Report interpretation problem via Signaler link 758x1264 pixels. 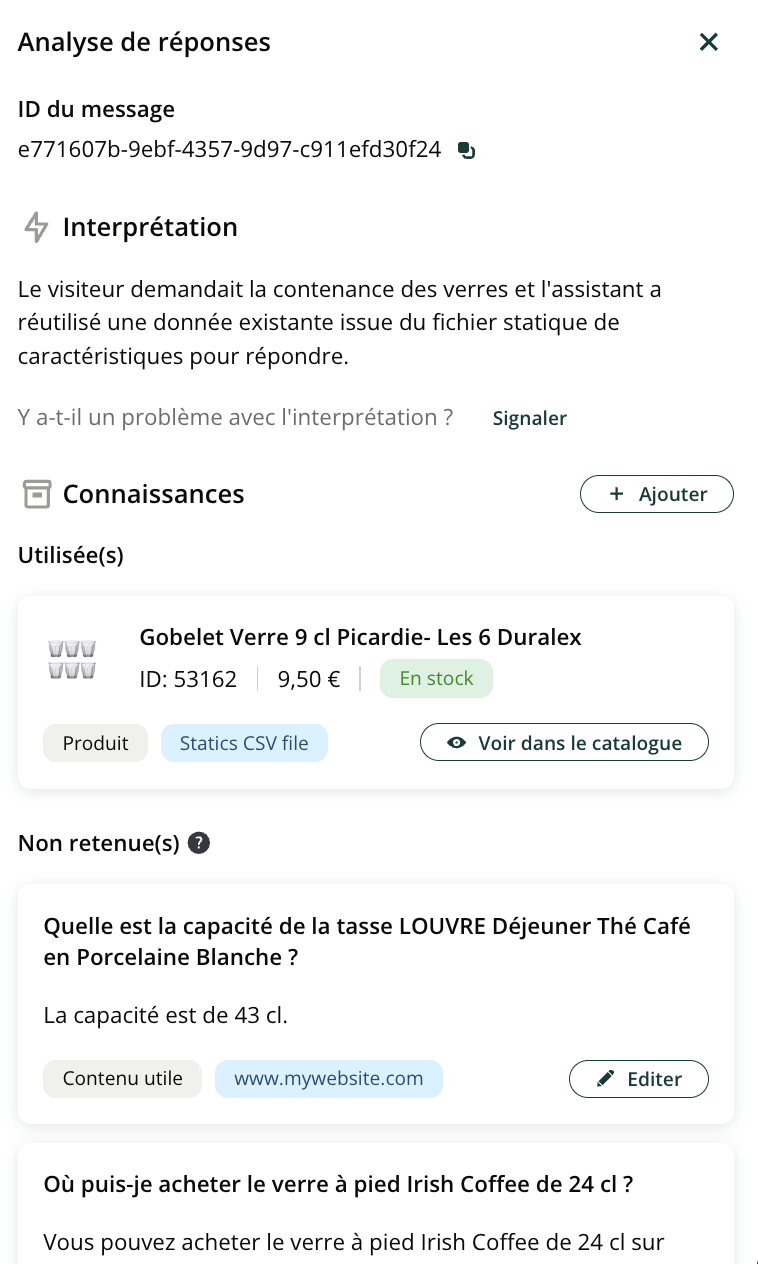point(530,418)
